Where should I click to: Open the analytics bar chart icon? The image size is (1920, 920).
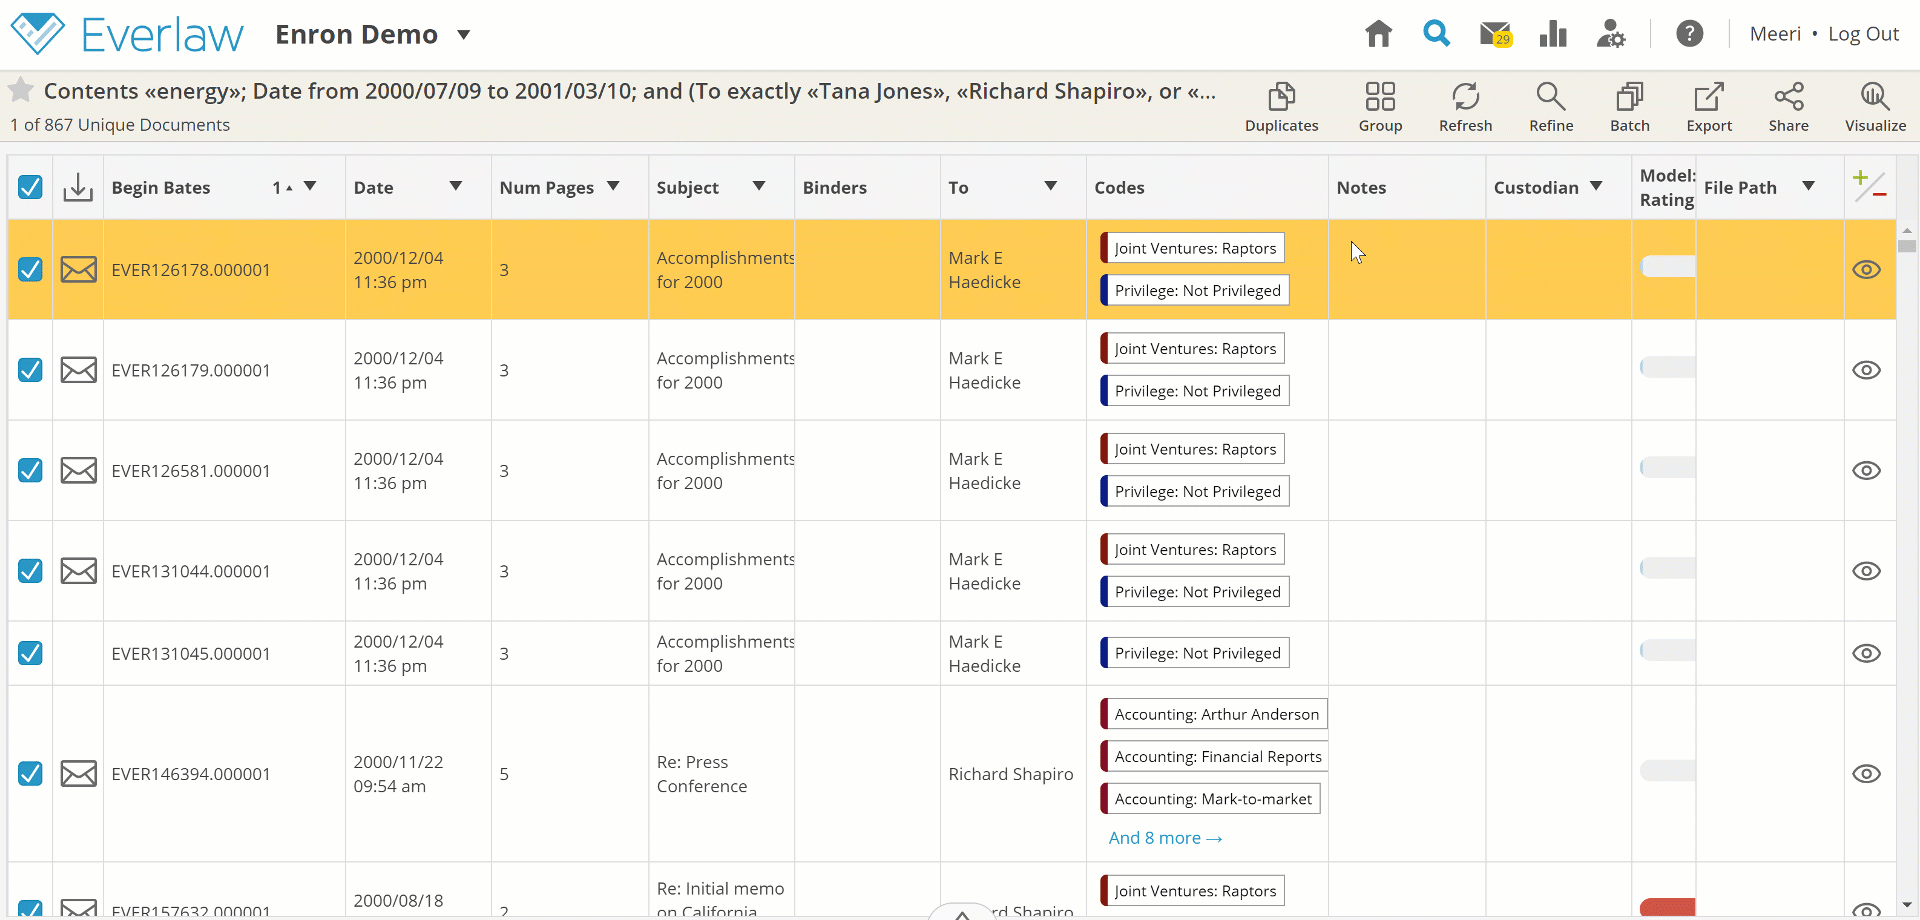click(1553, 34)
